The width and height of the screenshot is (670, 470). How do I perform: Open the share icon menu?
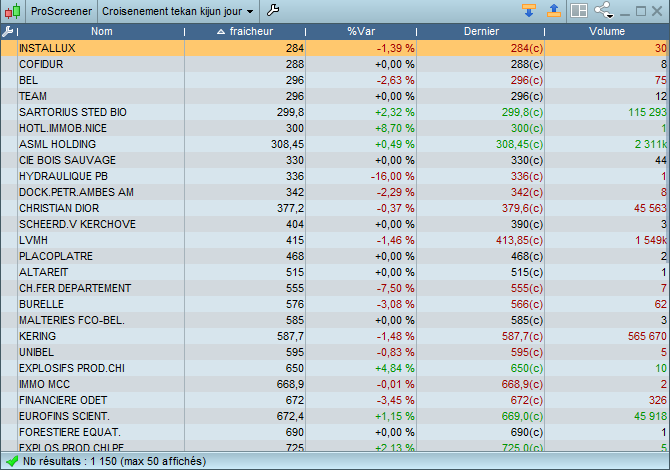pos(604,10)
